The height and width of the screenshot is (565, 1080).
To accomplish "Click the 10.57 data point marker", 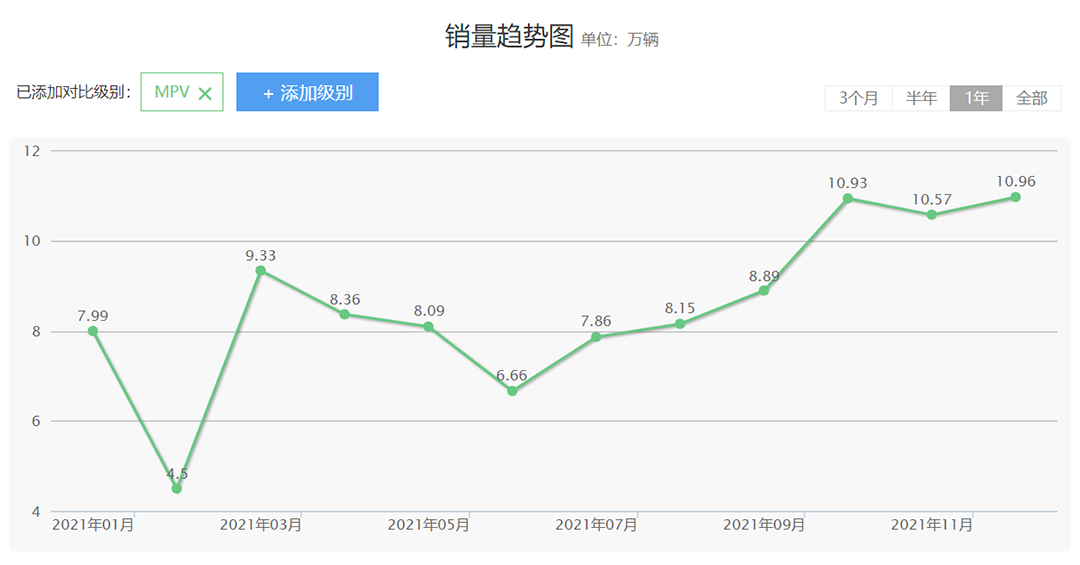I will [x=932, y=215].
